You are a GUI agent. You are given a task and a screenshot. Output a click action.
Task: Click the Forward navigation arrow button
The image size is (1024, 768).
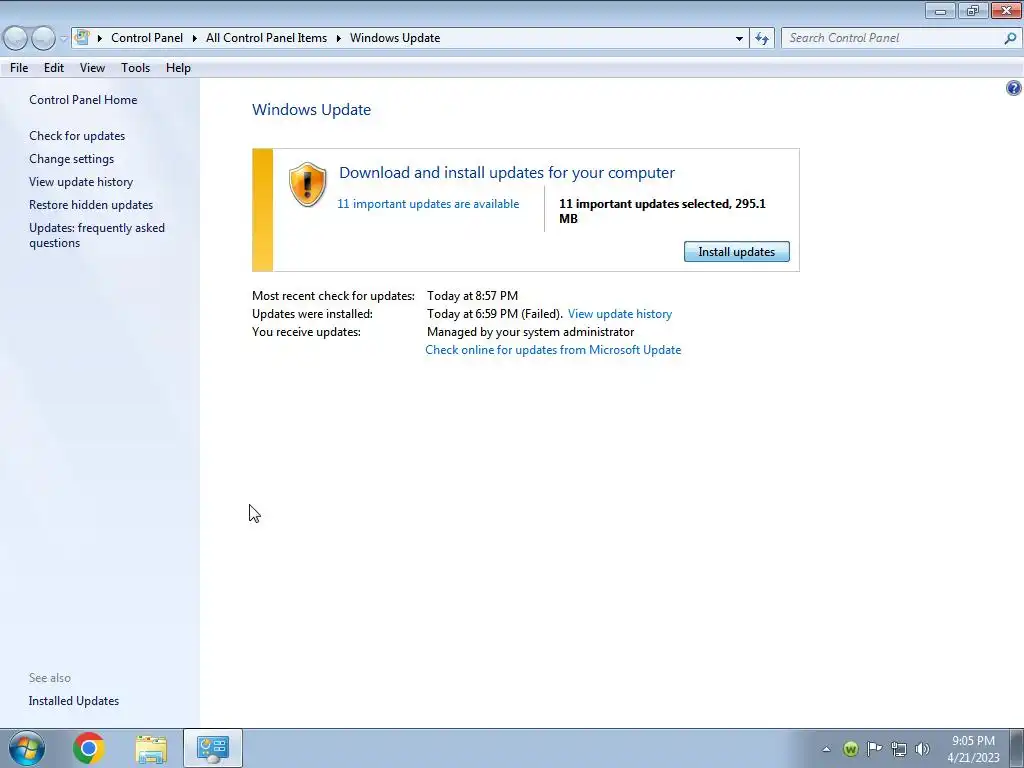click(x=43, y=38)
